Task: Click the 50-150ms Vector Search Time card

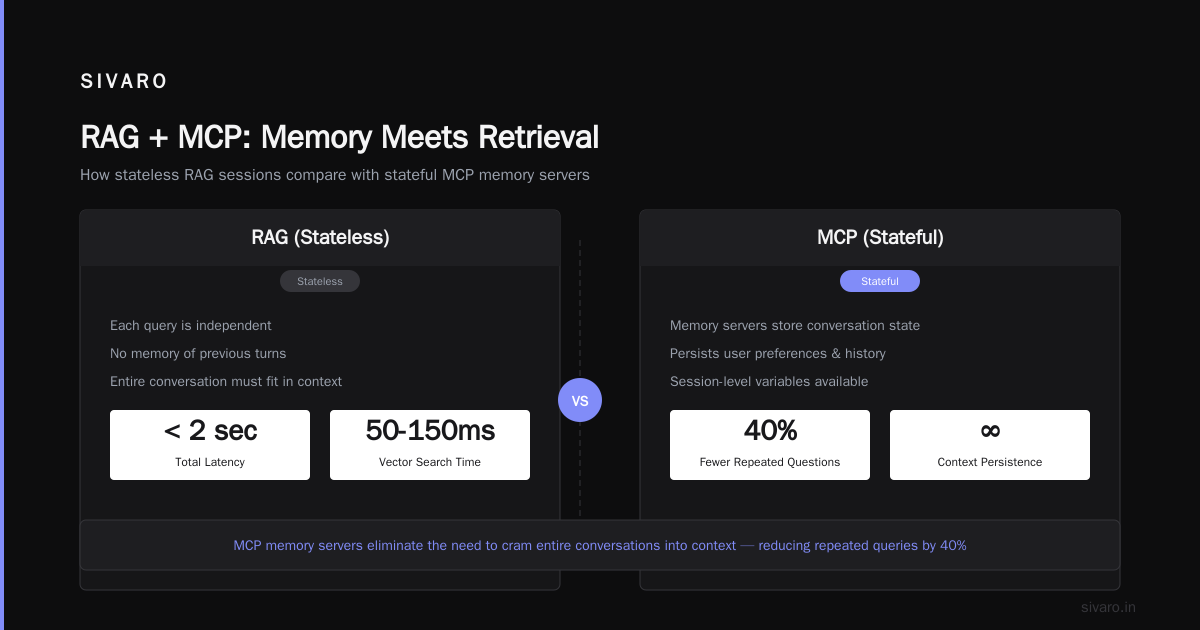Action: (430, 445)
